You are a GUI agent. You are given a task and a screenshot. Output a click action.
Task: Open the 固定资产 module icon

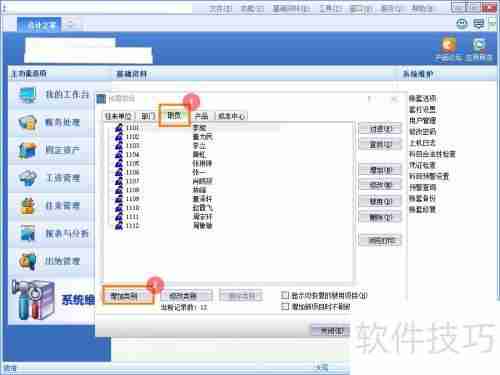pyautogui.click(x=28, y=150)
